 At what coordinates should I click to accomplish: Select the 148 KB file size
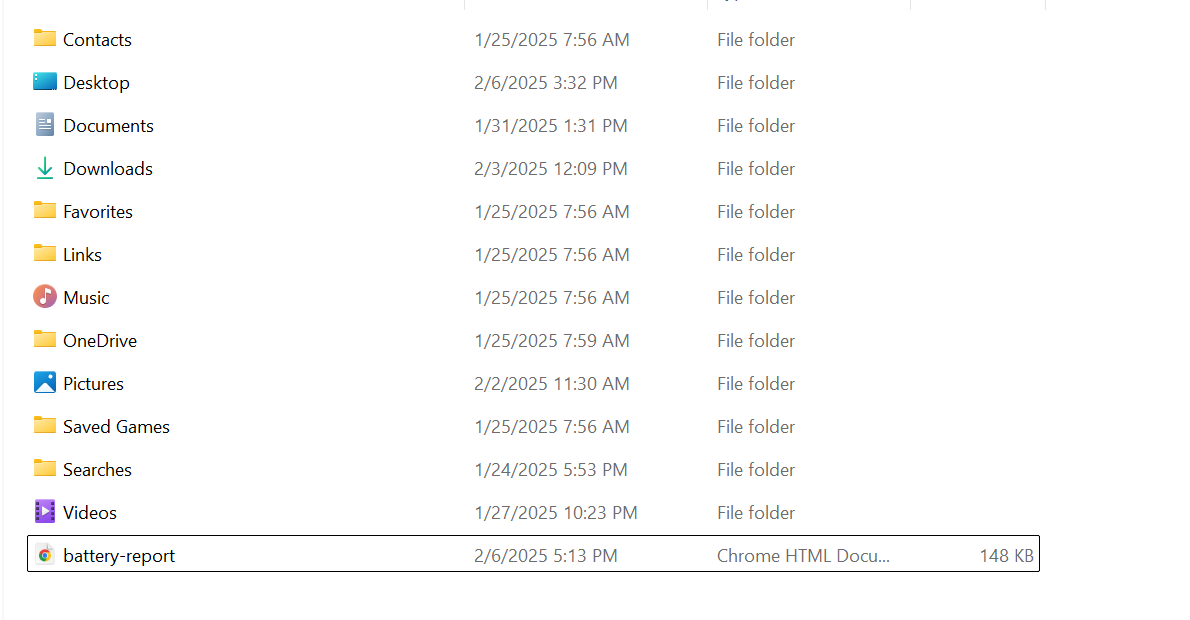click(x=1006, y=555)
